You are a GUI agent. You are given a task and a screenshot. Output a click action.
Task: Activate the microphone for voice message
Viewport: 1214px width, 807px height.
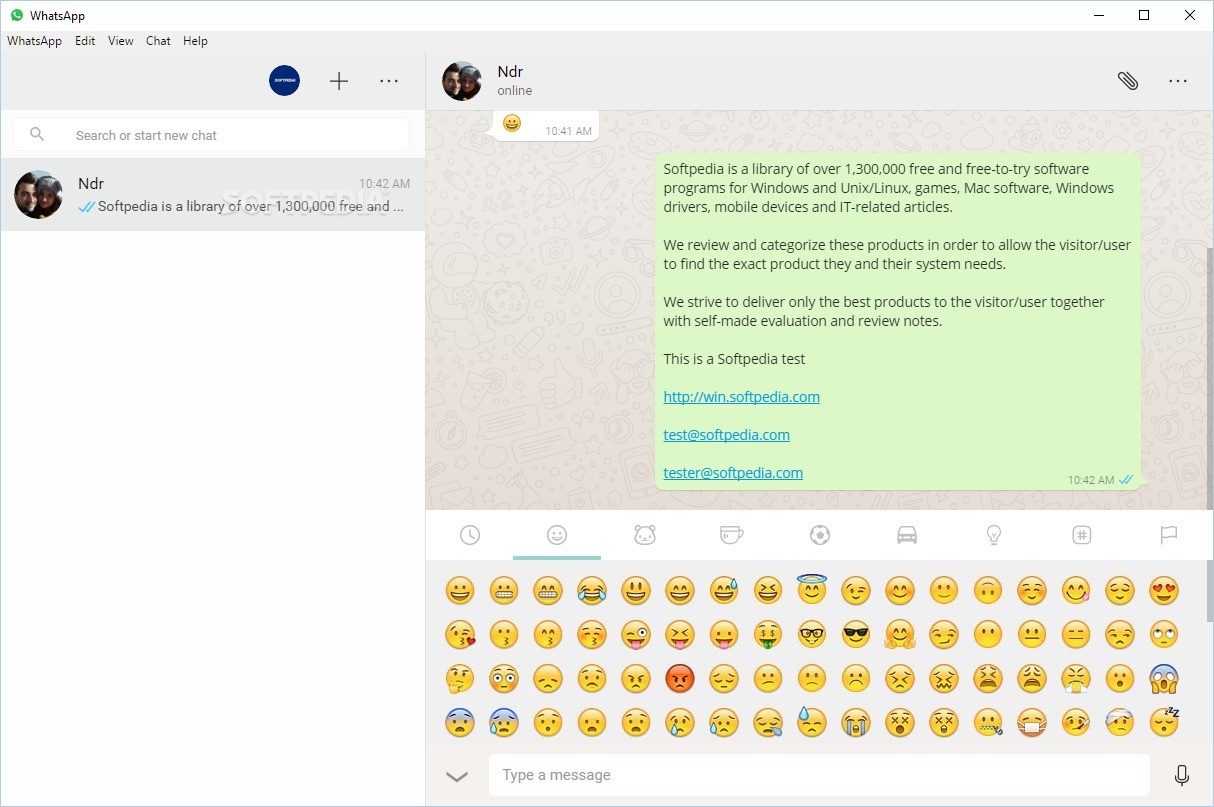click(x=1181, y=775)
